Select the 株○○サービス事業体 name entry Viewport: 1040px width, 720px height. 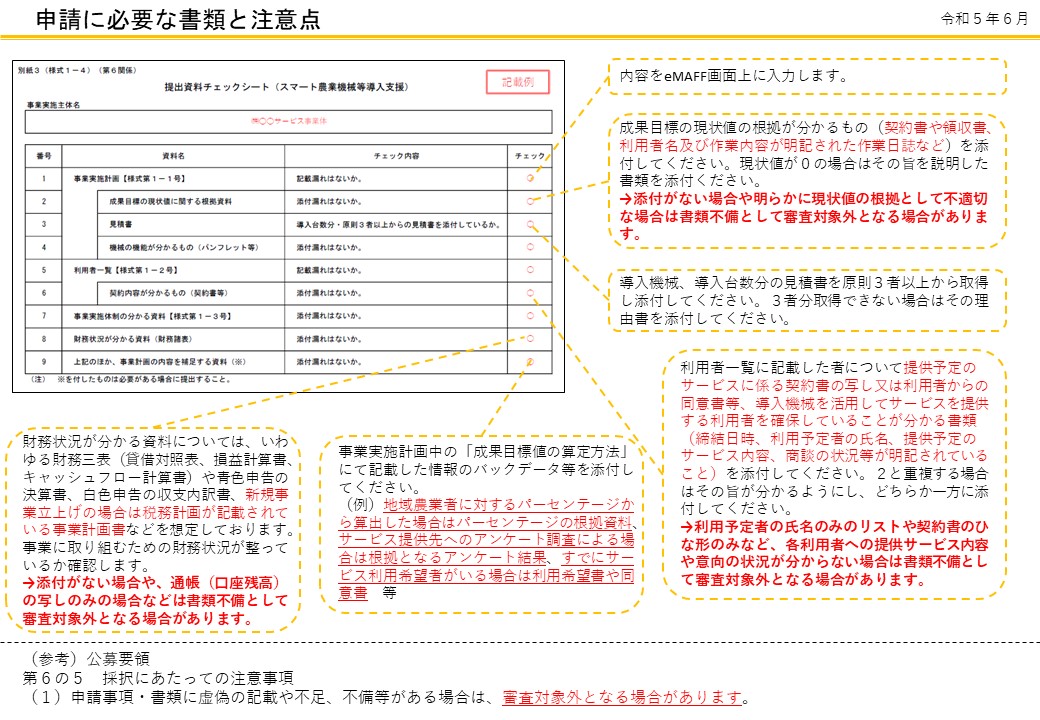[x=290, y=122]
